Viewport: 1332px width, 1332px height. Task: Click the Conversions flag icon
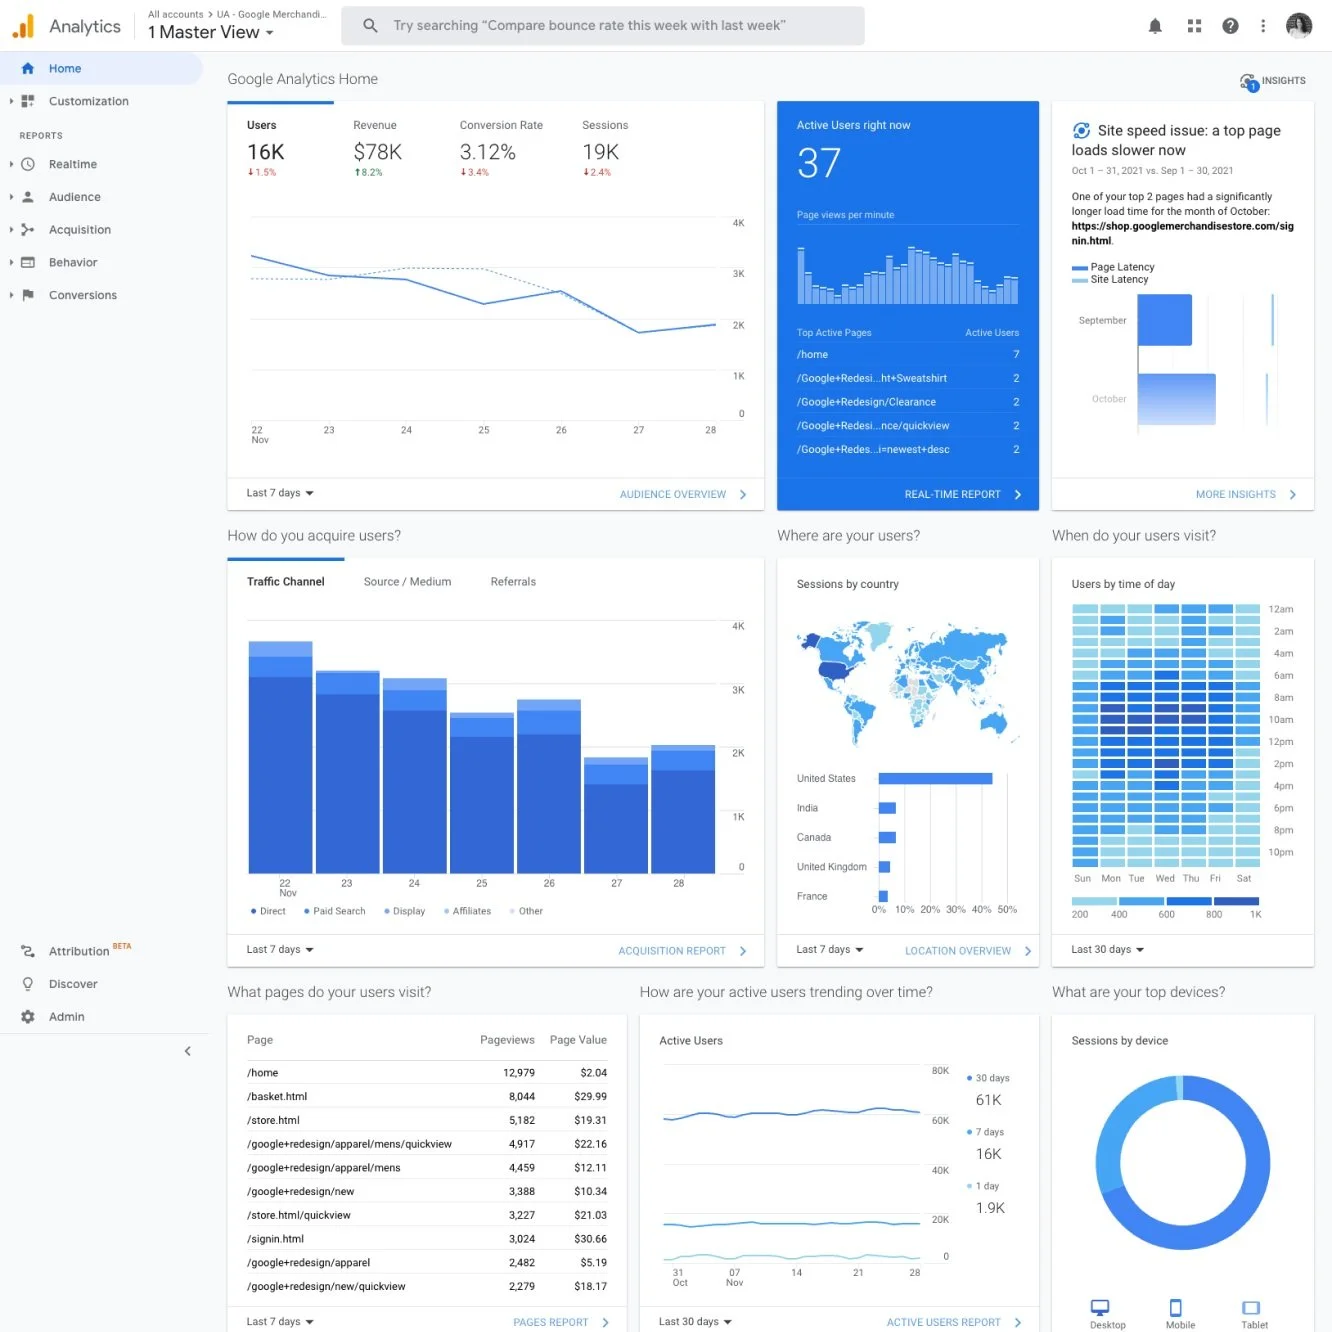(28, 295)
